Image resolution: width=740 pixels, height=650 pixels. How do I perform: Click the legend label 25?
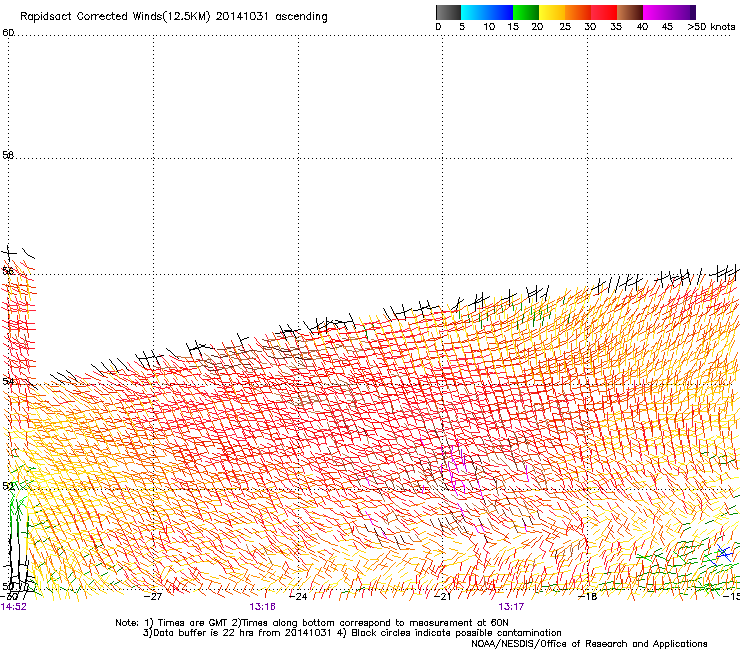coord(565,27)
